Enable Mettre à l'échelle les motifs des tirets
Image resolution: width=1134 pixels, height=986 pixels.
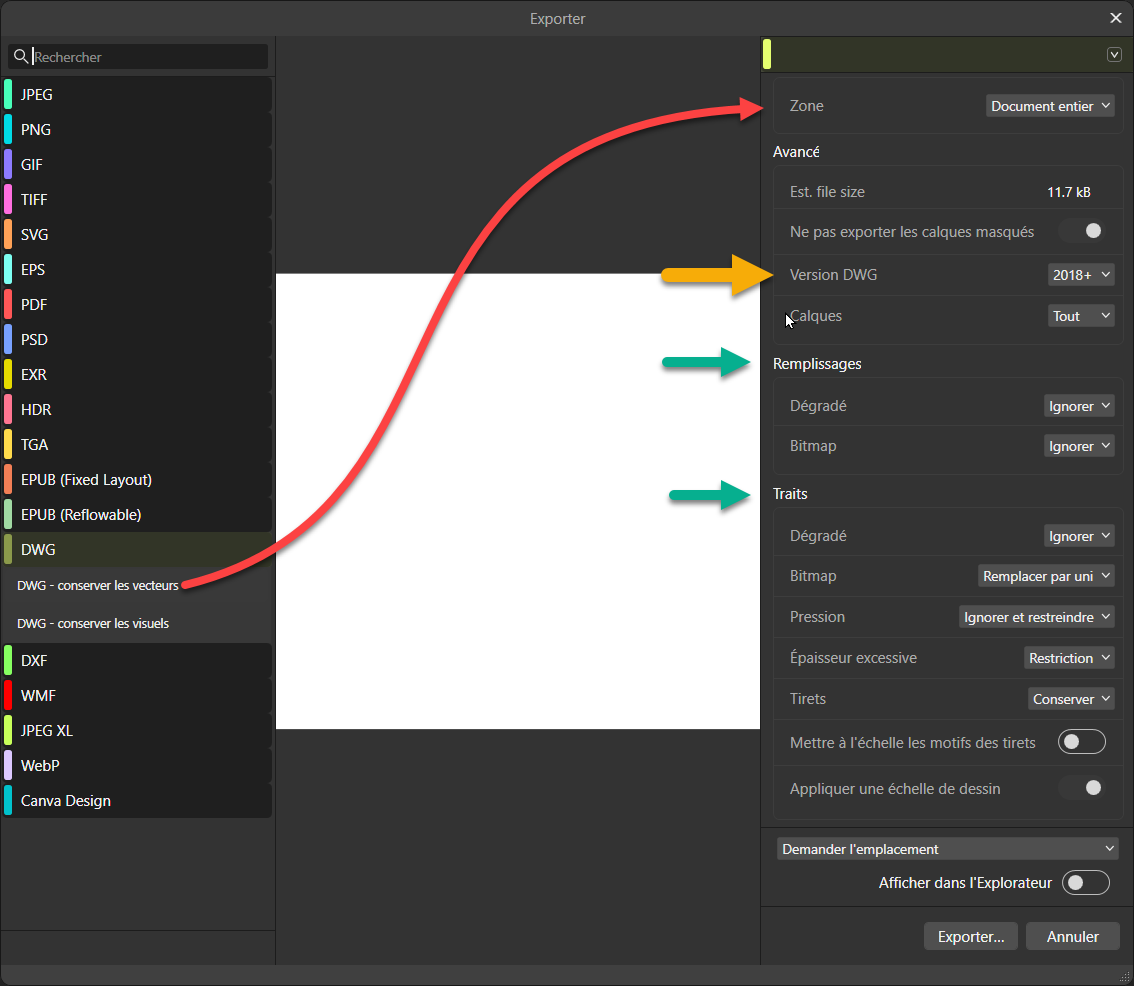1082,742
